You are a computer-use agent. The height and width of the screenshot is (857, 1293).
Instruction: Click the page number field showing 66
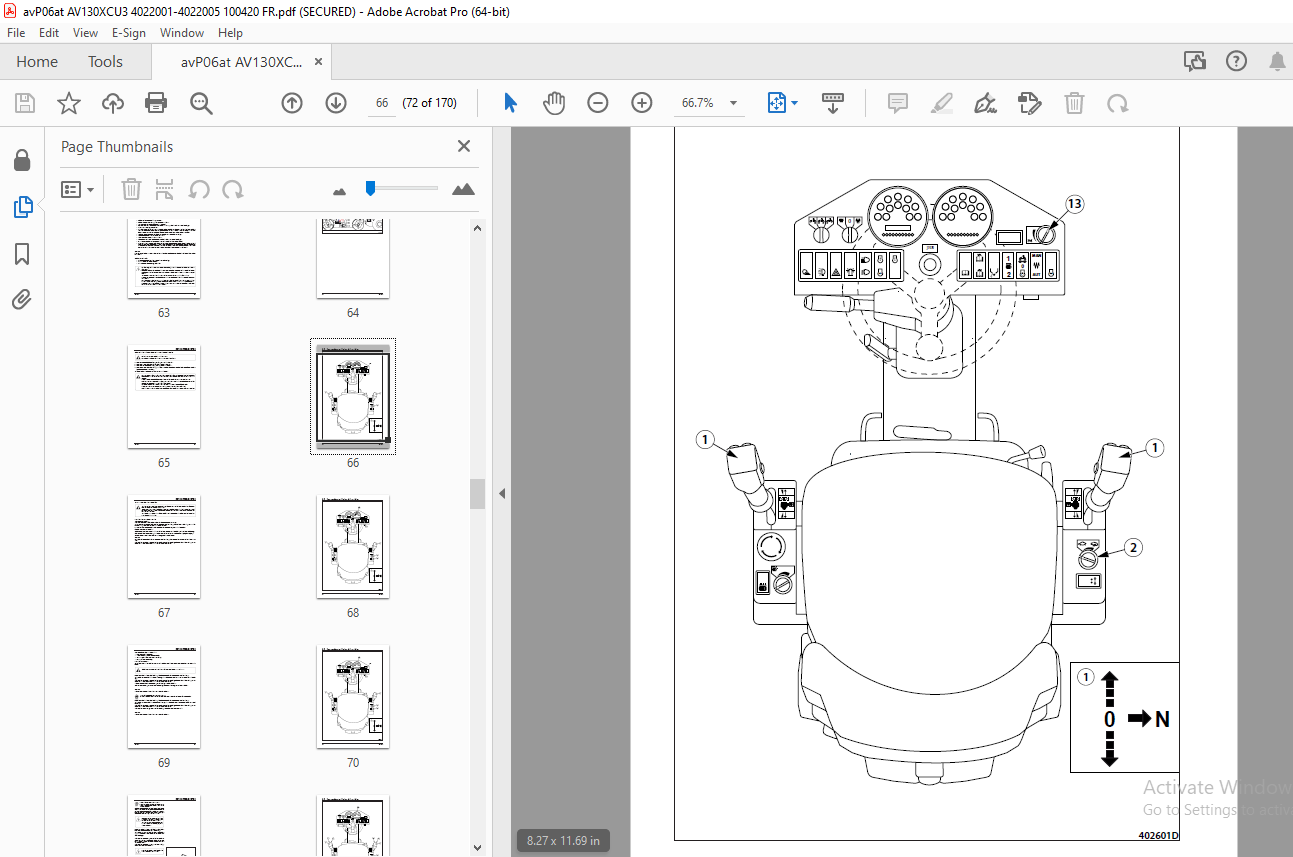click(382, 103)
